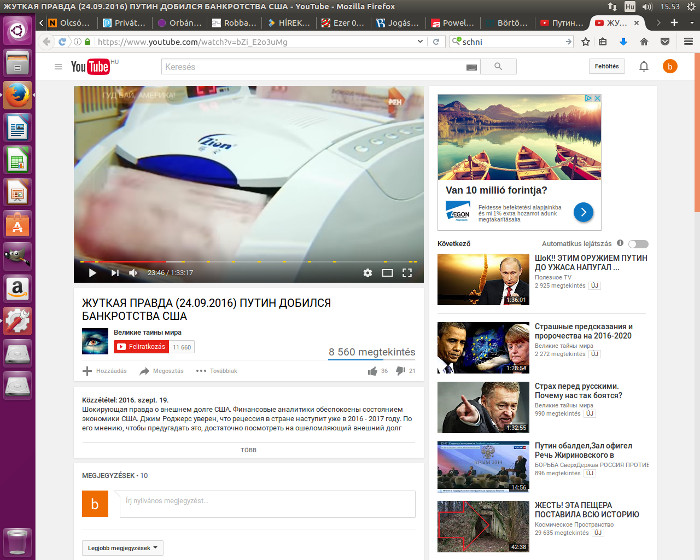Mute the video with the speaker icon
Viewport: 700px width, 560px height.
133,272
